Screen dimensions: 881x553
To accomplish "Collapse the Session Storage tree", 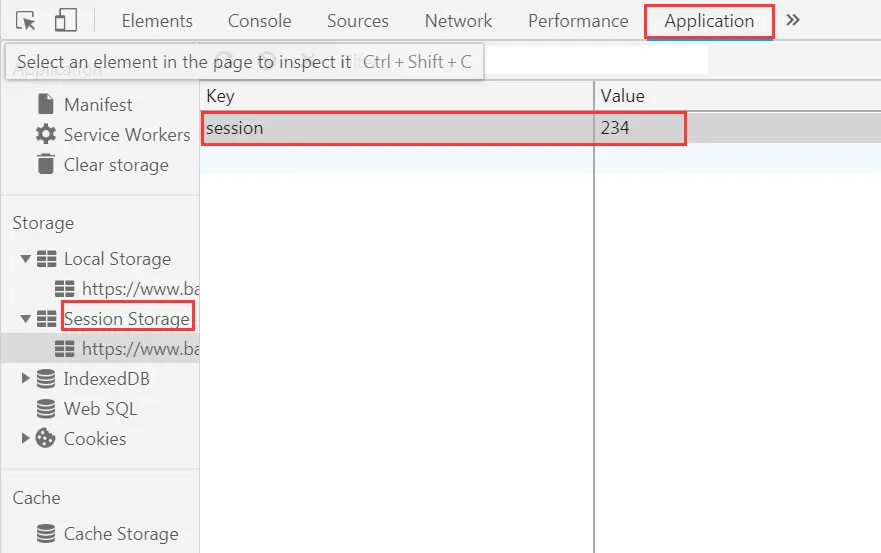I will 26,319.
